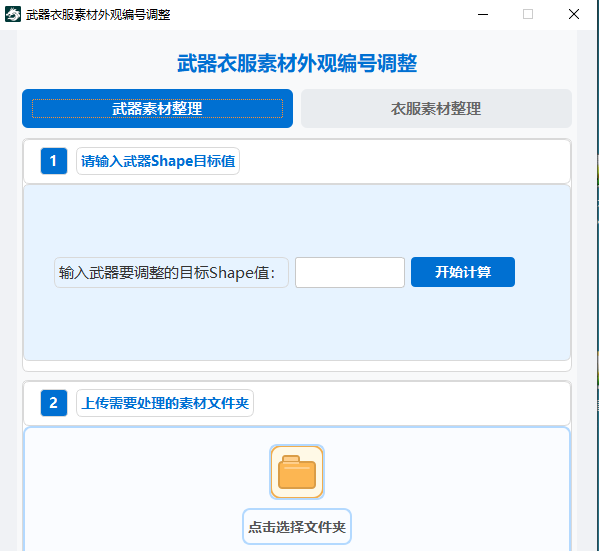Viewport: 599px width, 551px height.
Task: Maximize the application window
Action: point(528,15)
